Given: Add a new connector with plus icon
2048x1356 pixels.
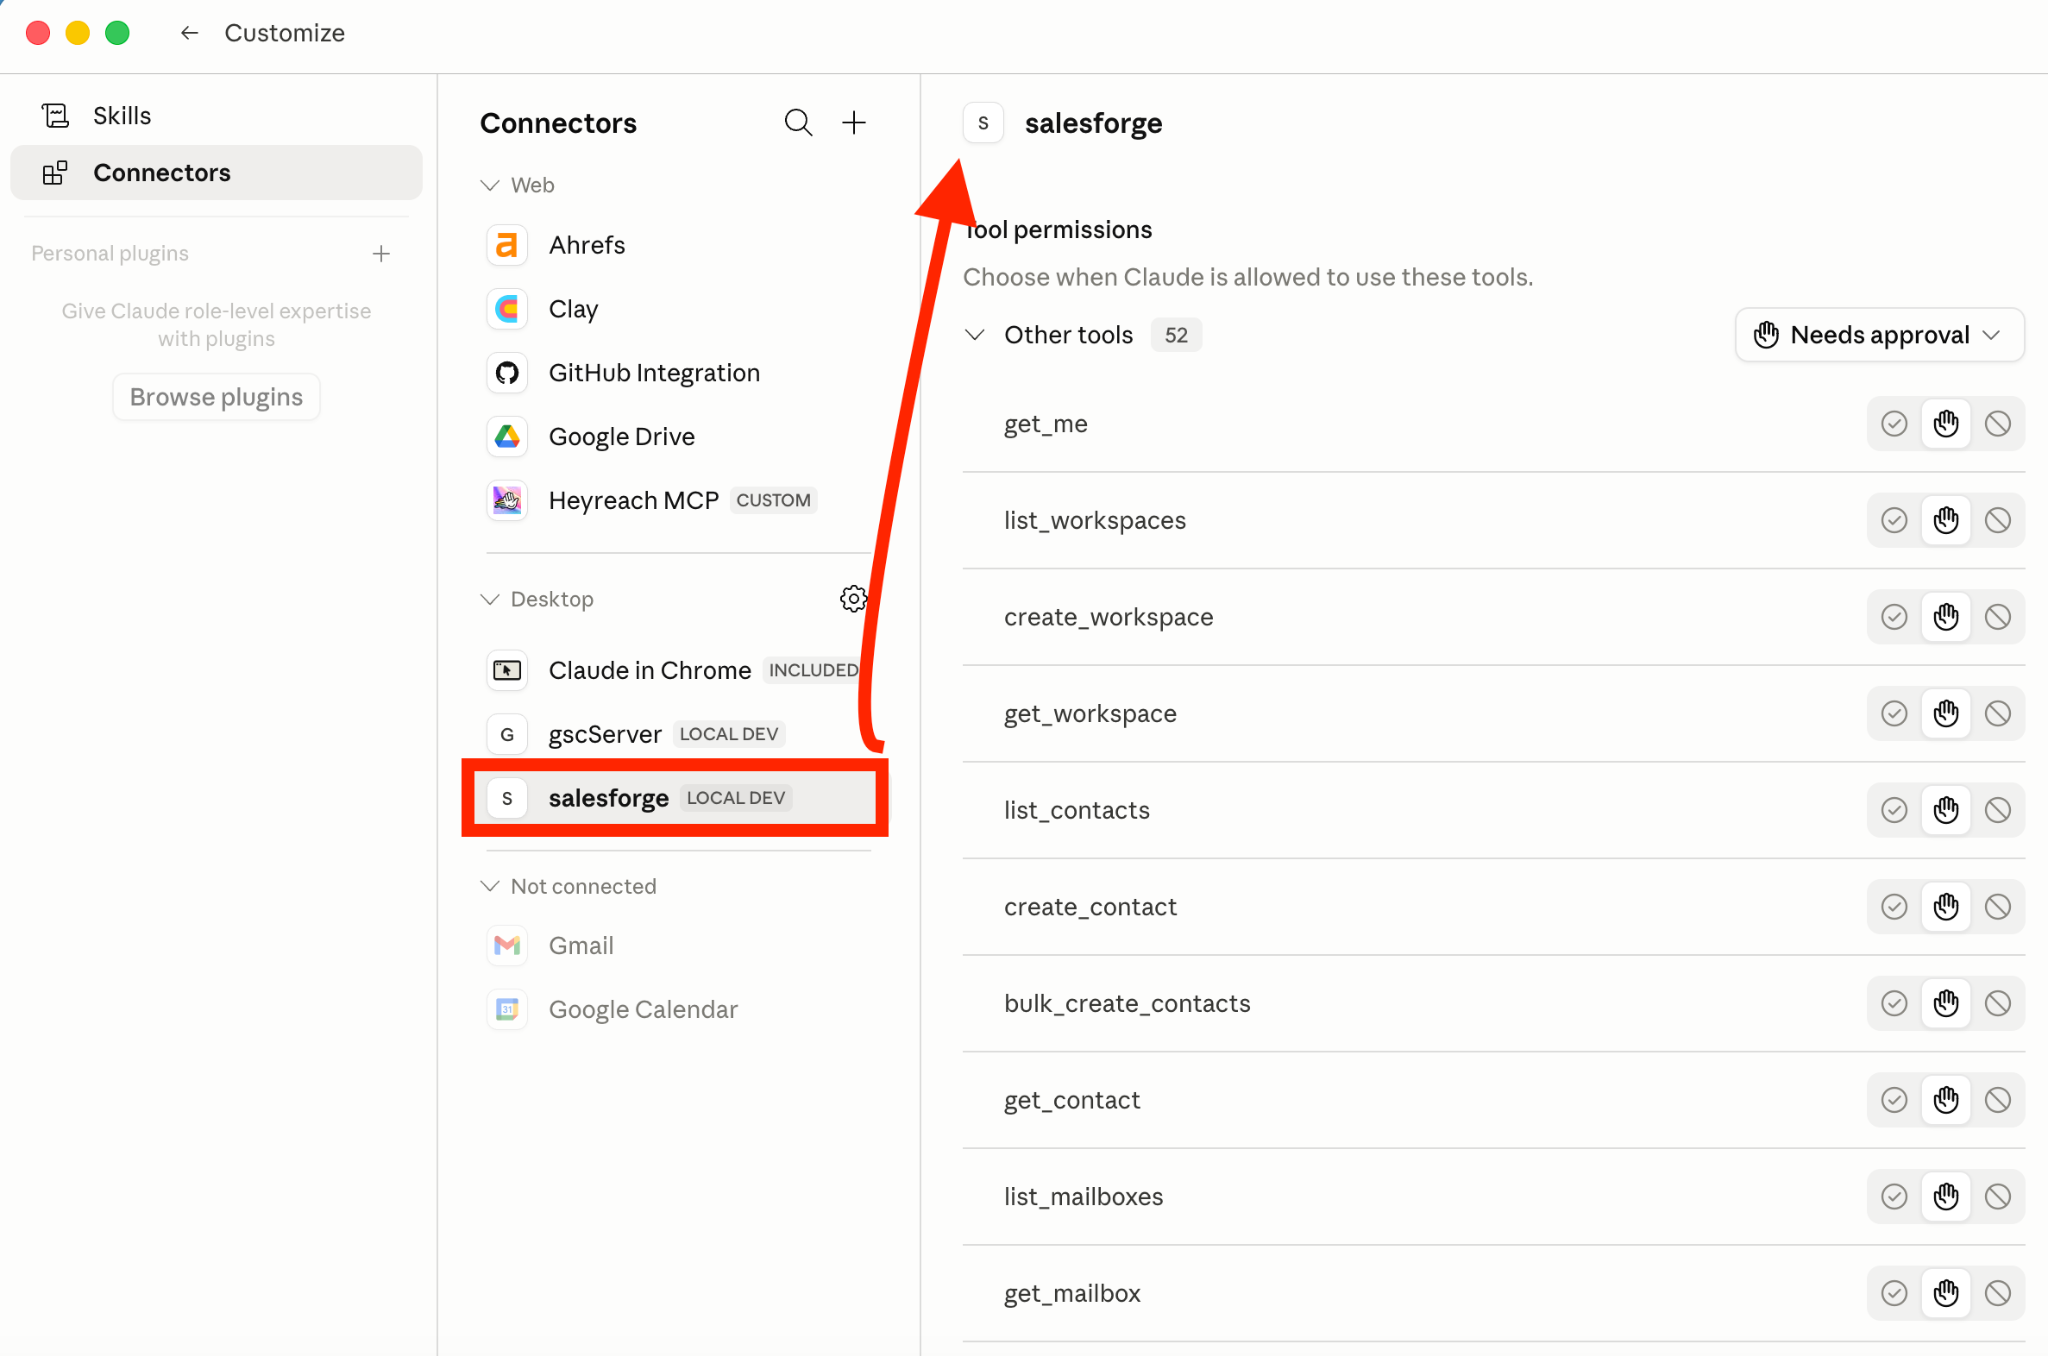Looking at the screenshot, I should 854,123.
